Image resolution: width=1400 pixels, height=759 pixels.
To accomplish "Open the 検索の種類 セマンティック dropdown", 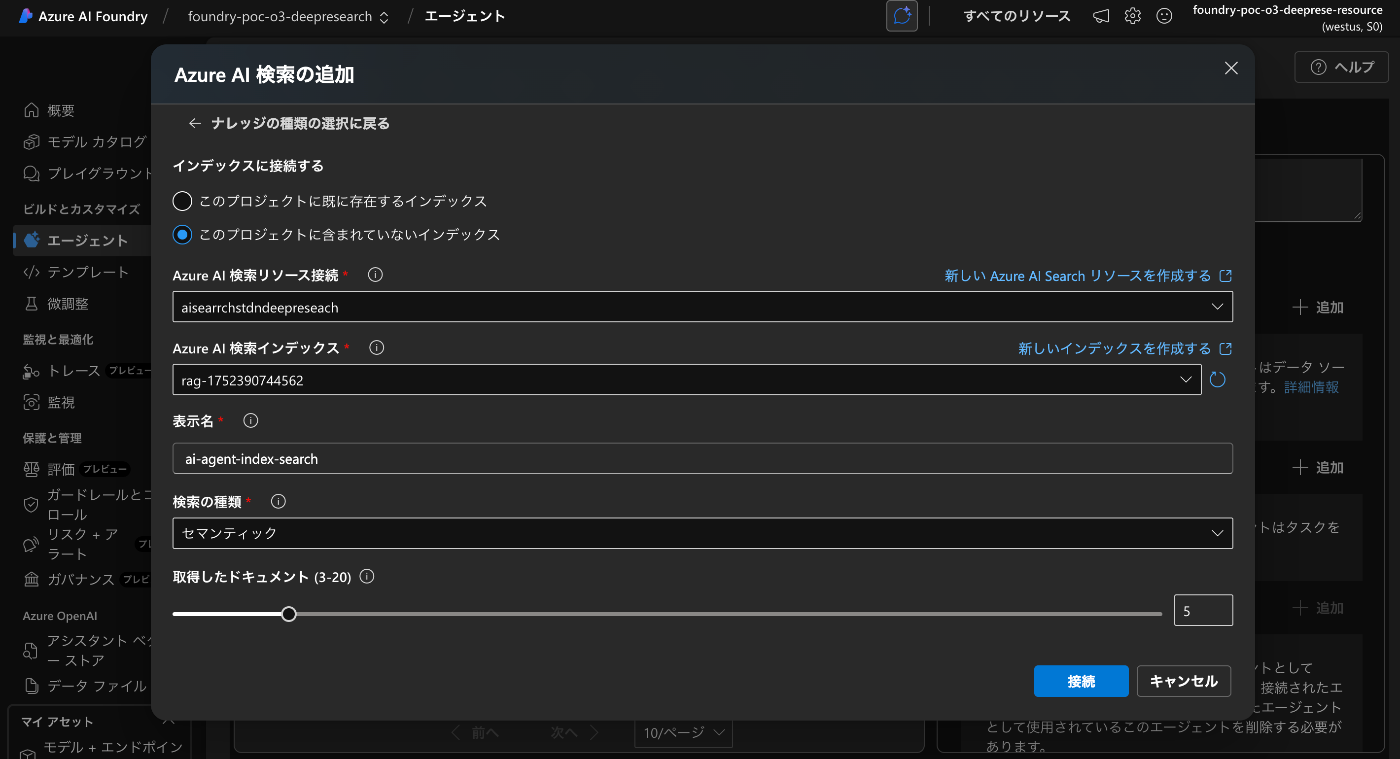I will 702,533.
